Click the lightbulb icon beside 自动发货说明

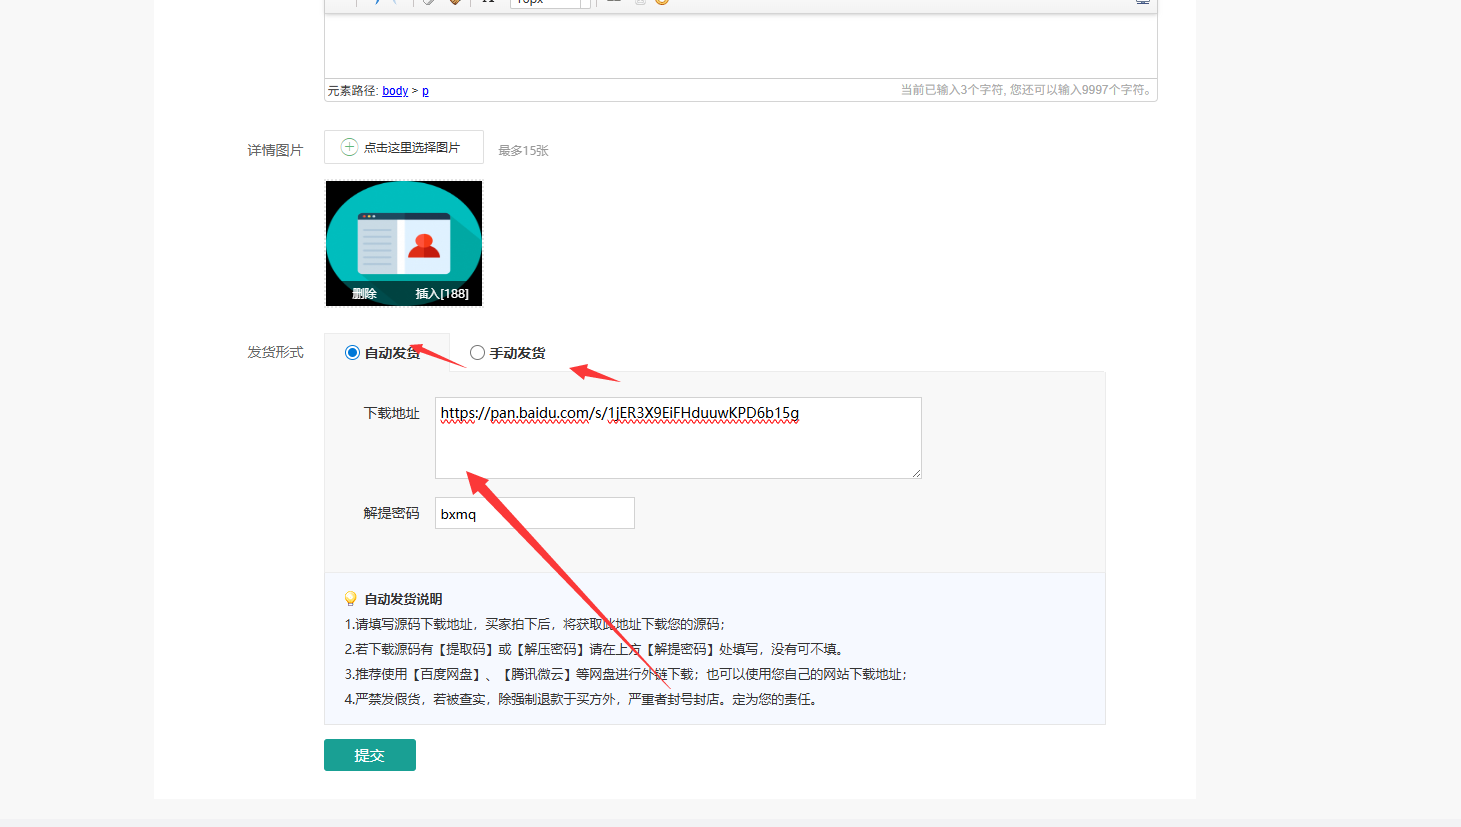pyautogui.click(x=350, y=599)
